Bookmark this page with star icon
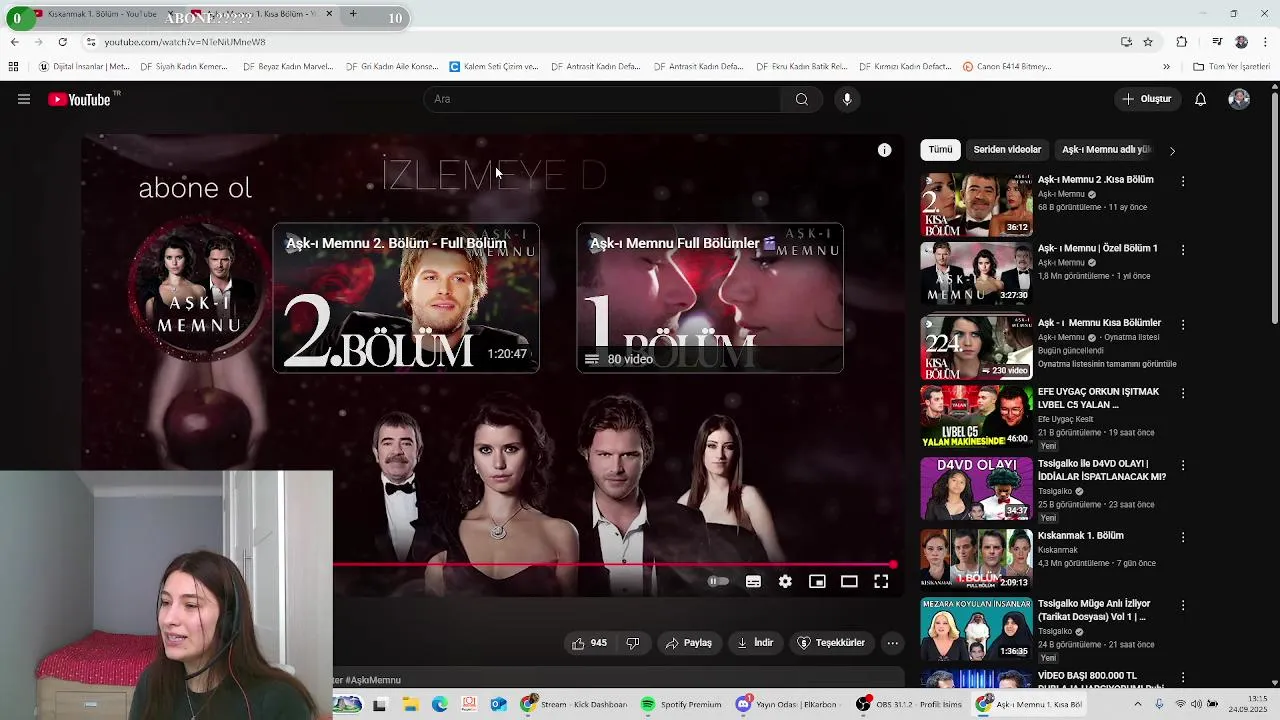Viewport: 1280px width, 720px height. [1148, 42]
